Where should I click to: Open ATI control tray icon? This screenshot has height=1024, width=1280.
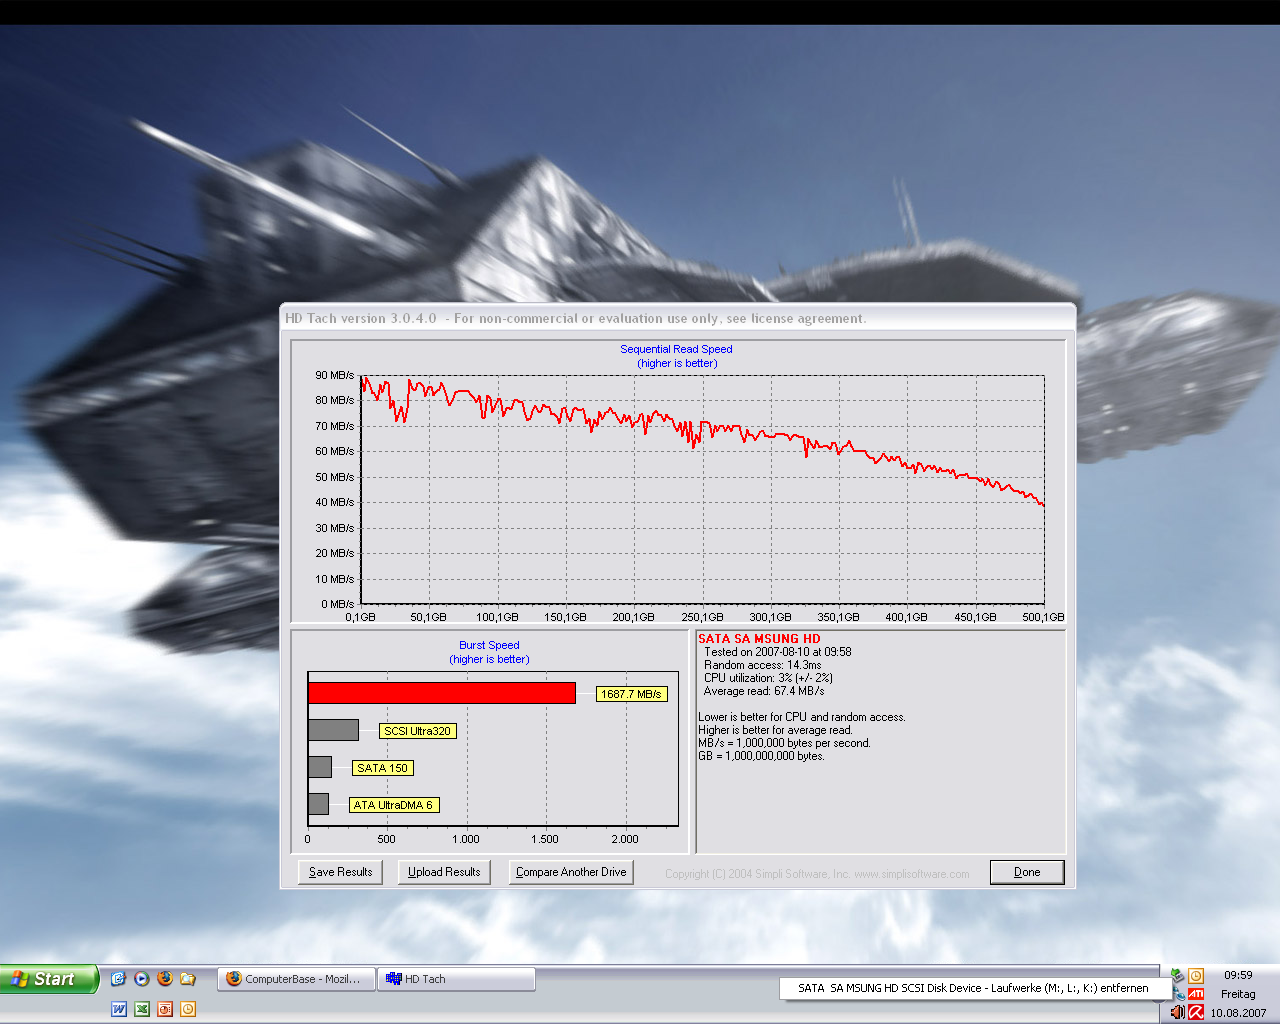click(1196, 994)
